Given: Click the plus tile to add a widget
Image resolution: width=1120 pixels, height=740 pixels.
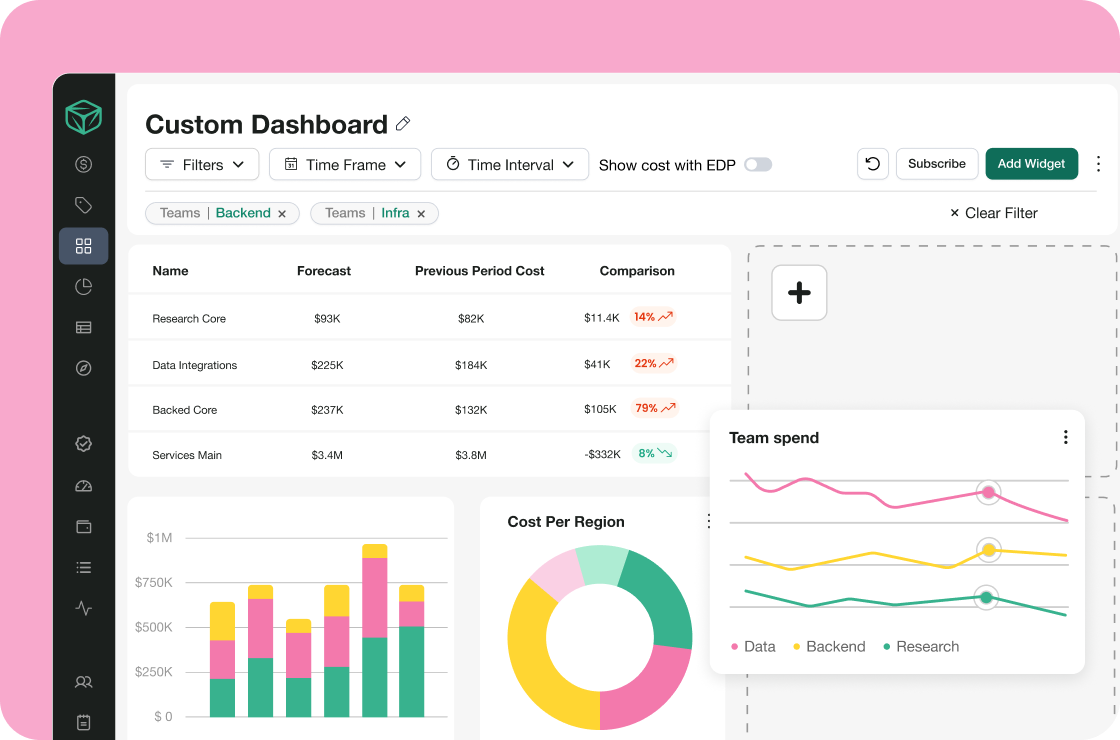Looking at the screenshot, I should (799, 292).
